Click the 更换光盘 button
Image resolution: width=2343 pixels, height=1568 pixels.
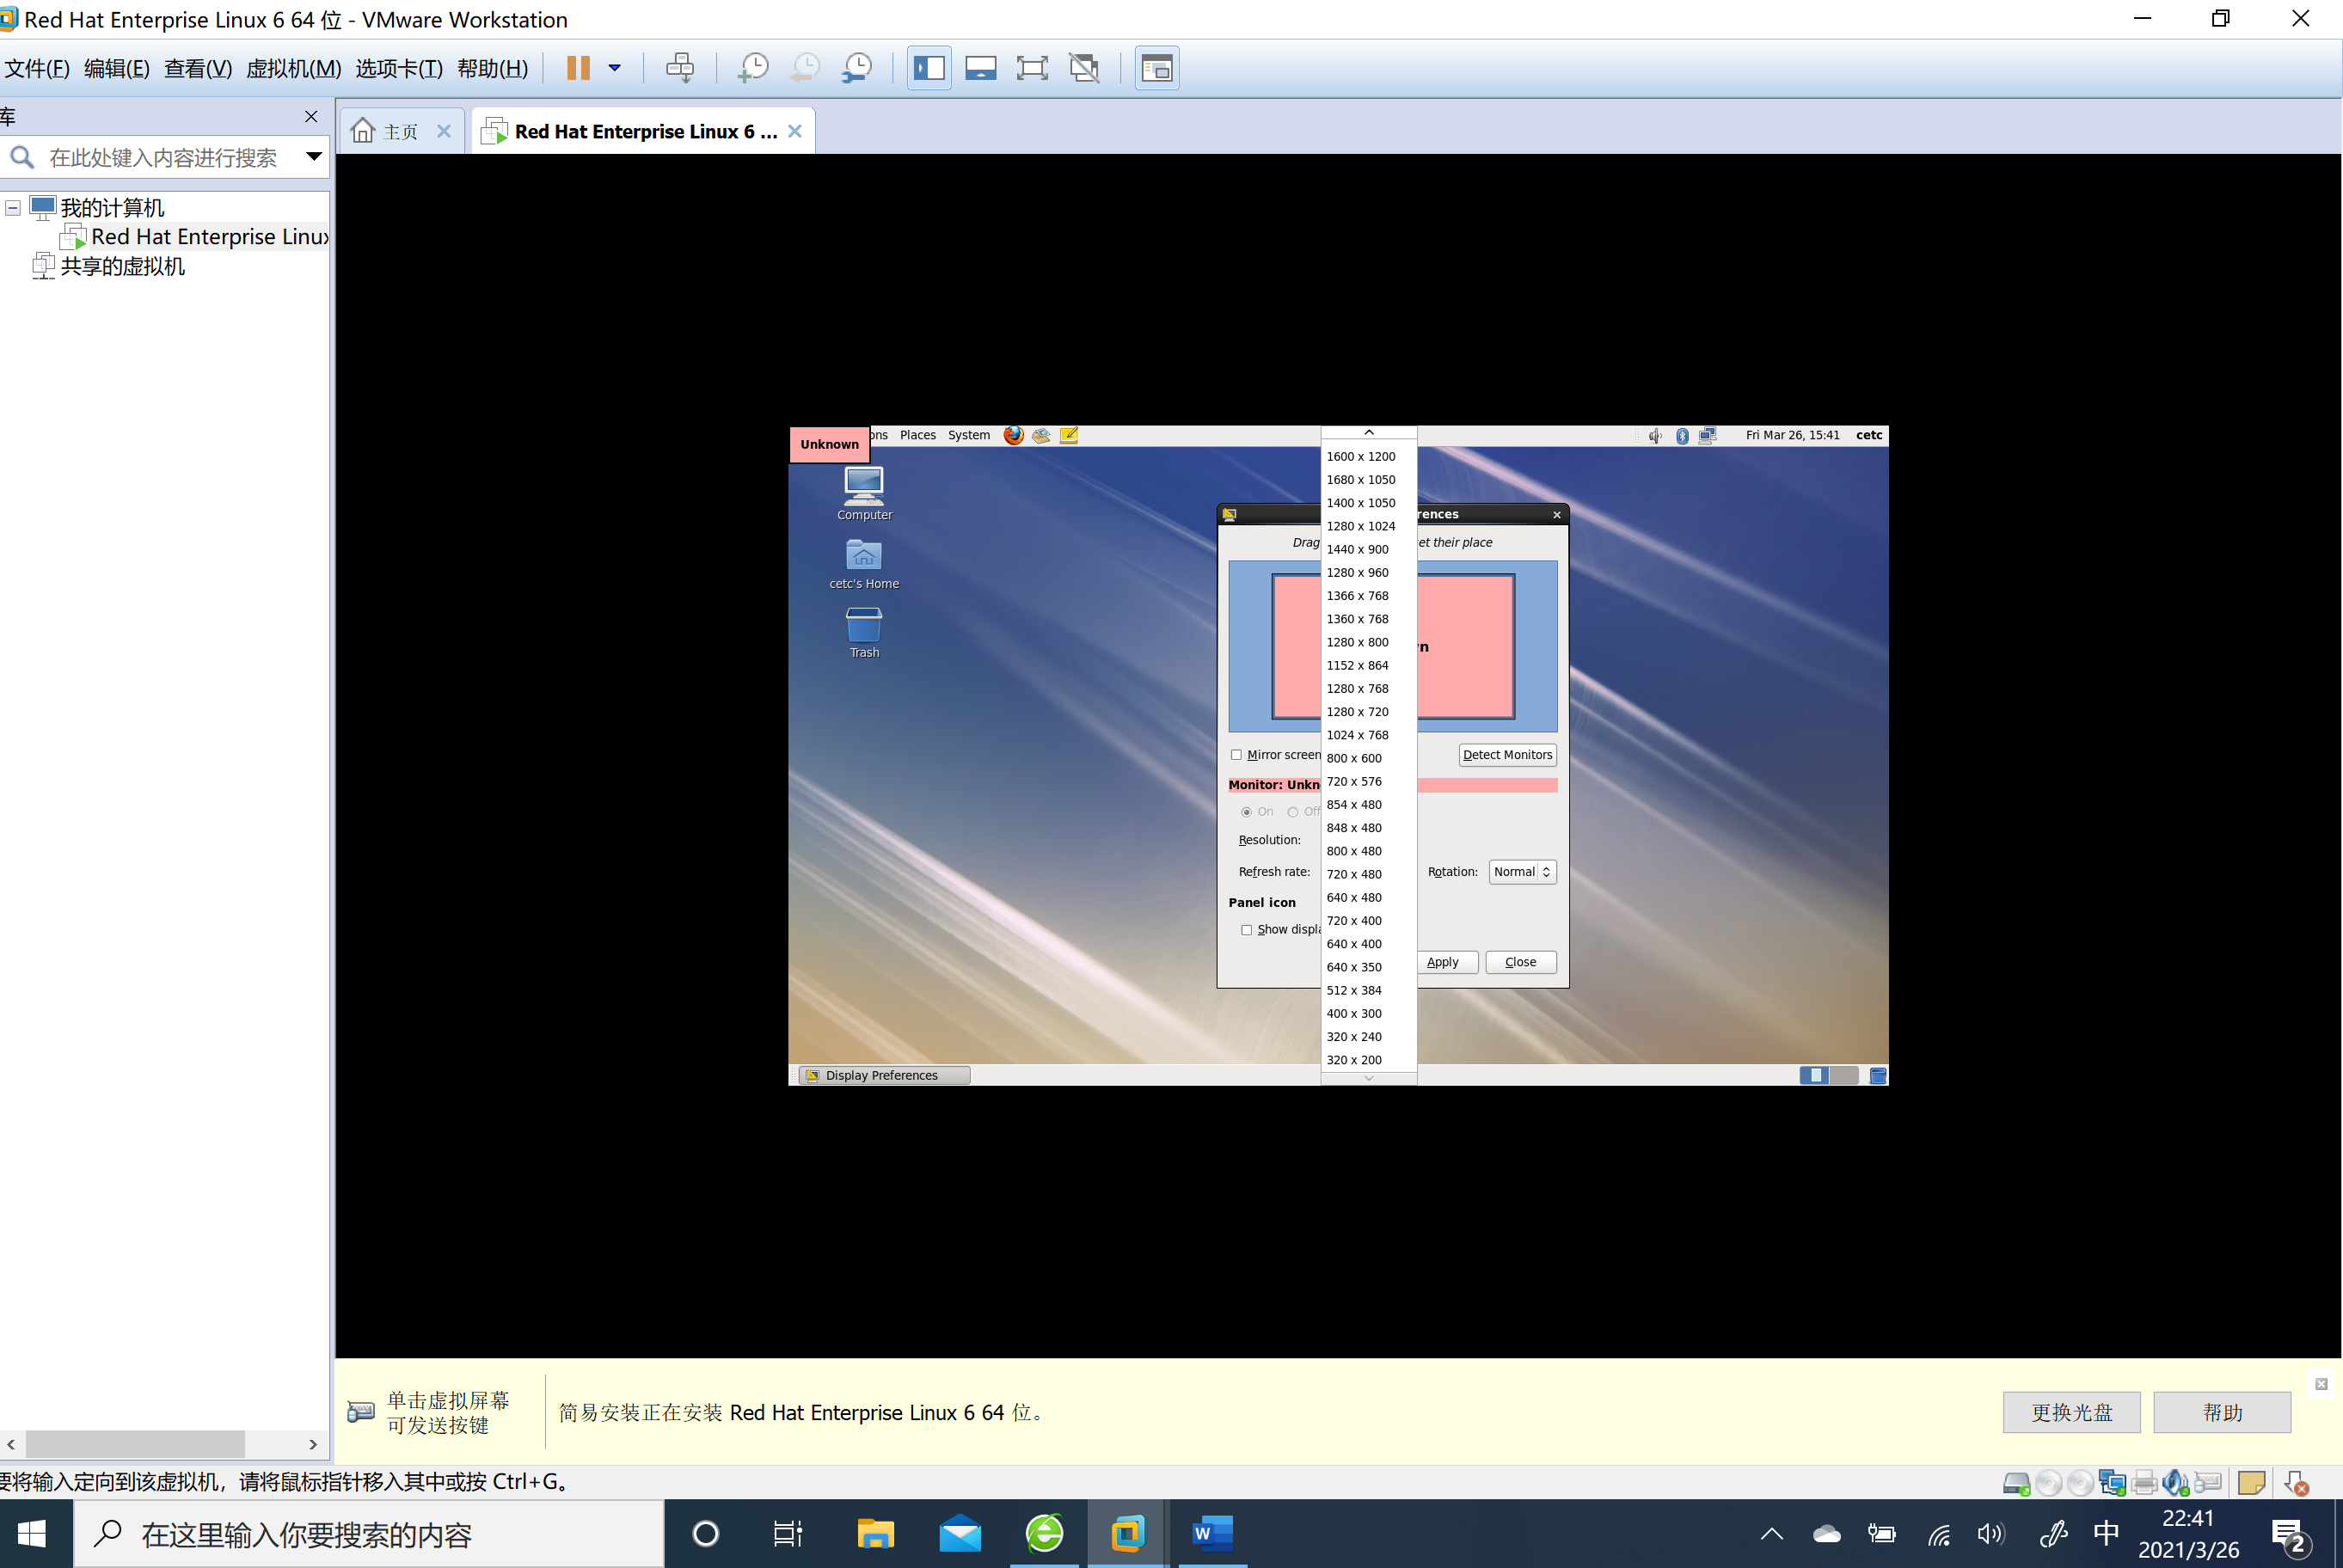click(2071, 1412)
